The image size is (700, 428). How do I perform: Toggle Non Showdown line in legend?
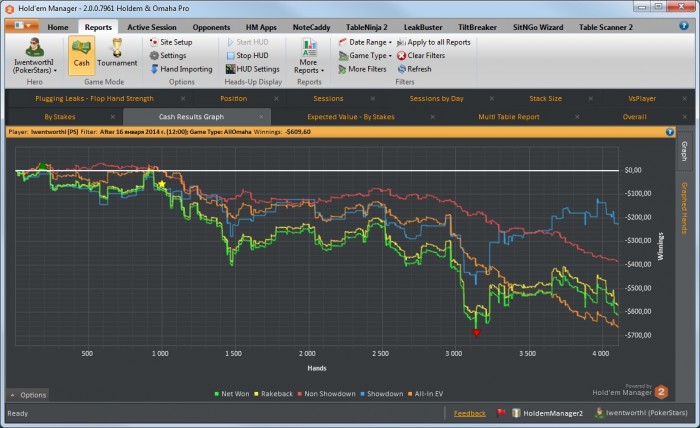[326, 394]
